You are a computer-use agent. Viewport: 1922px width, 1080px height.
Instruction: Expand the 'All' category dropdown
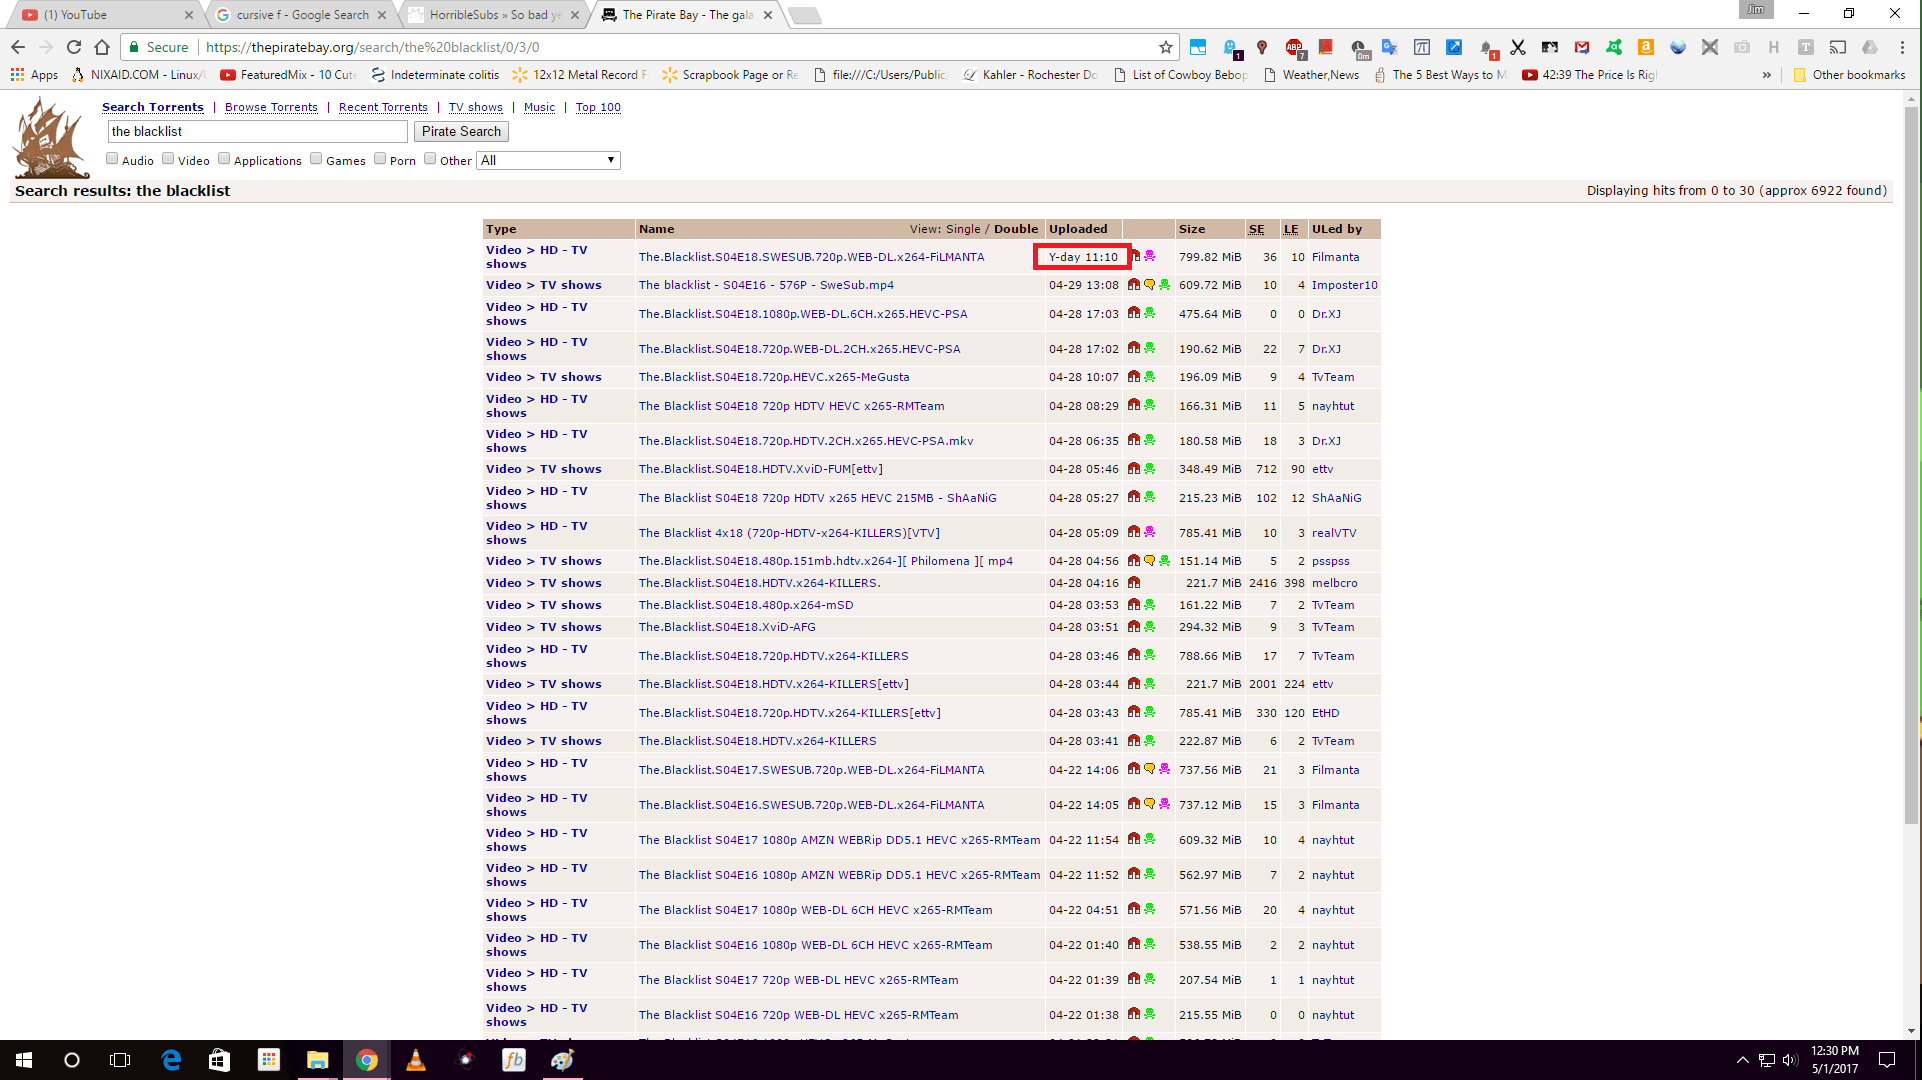tap(548, 160)
